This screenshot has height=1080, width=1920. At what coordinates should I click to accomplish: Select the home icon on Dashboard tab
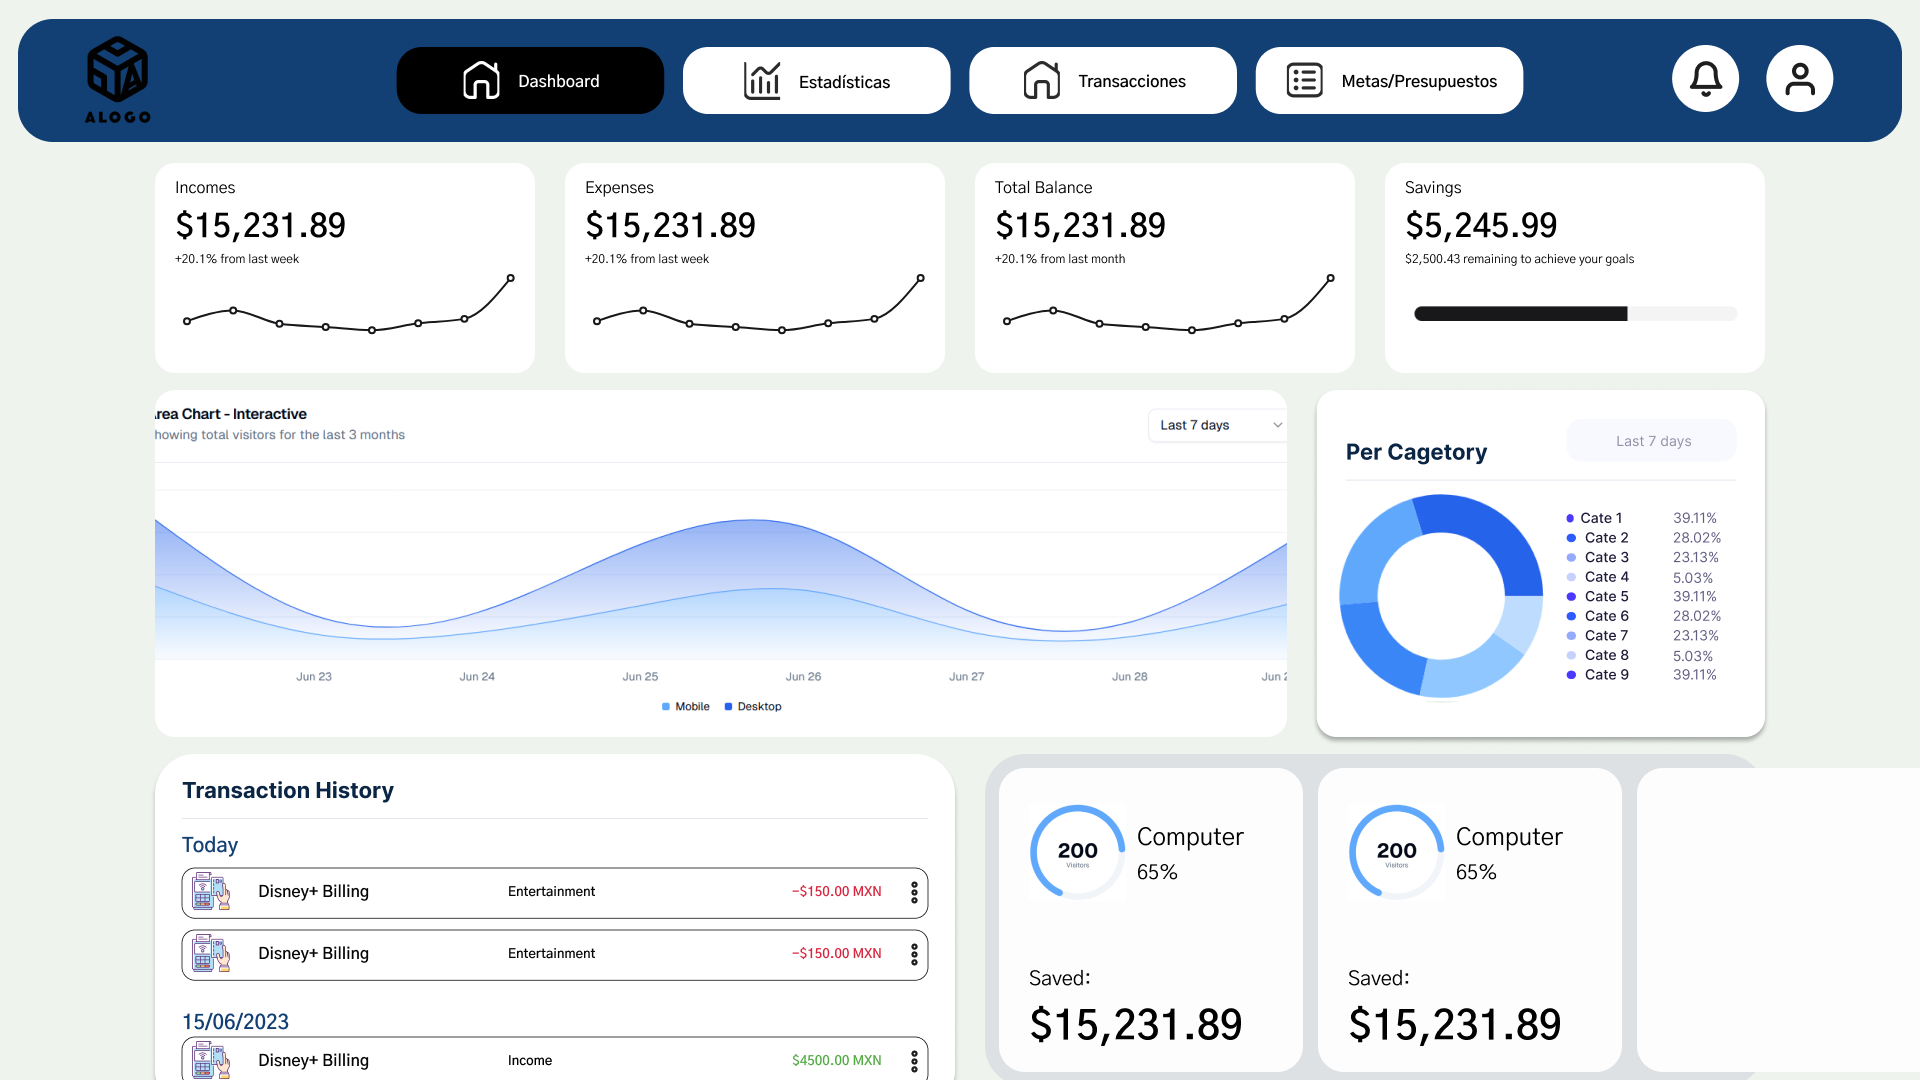pos(482,80)
